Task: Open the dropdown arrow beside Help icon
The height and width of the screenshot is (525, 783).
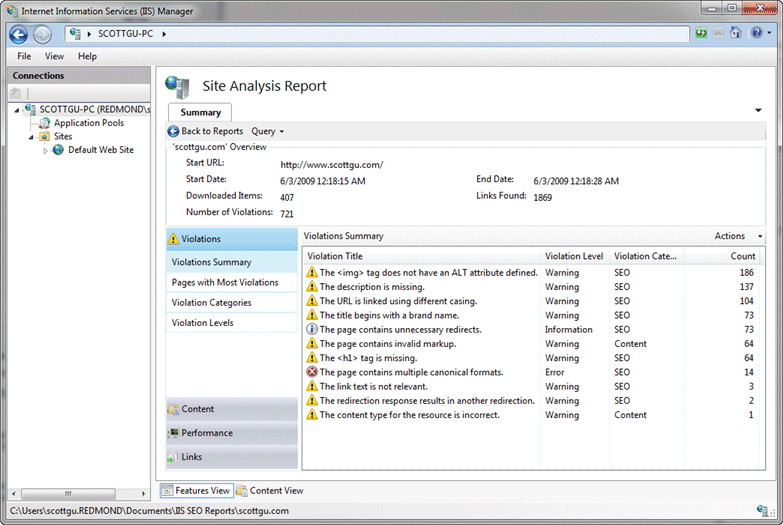Action: point(769,33)
